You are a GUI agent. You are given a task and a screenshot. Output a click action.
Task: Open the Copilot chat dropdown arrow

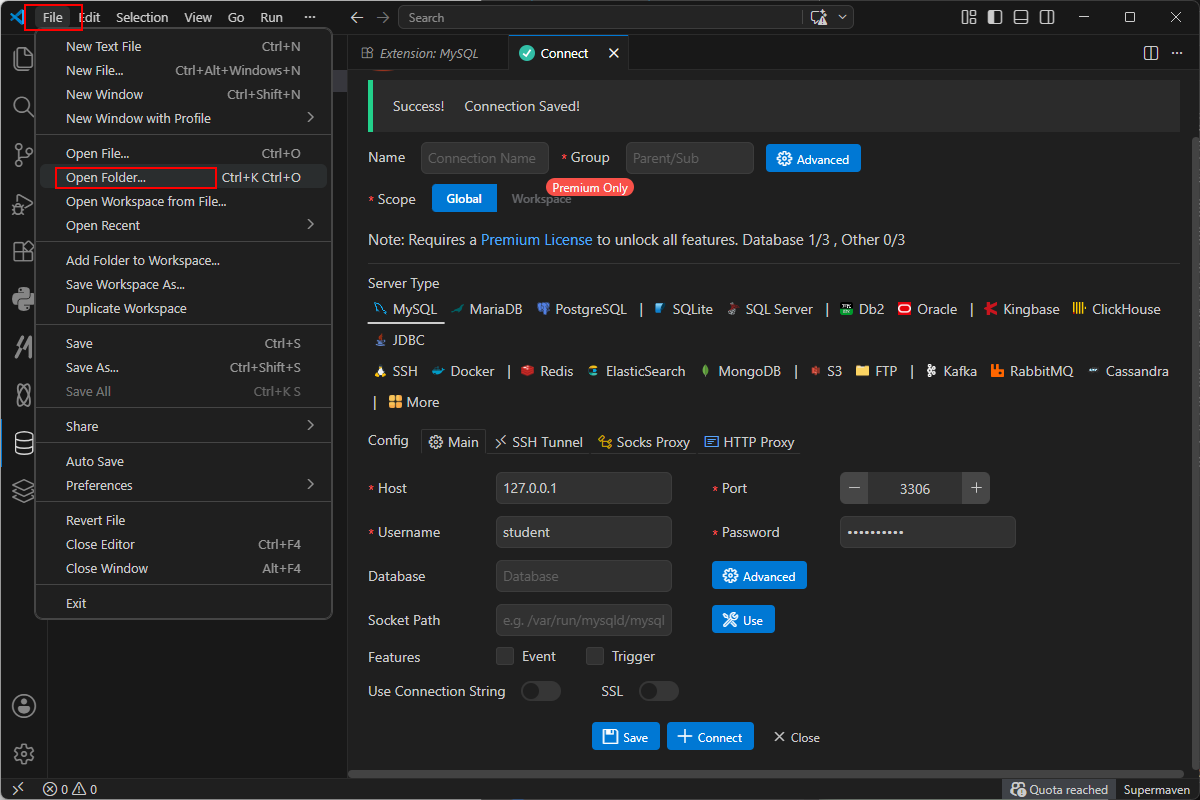pyautogui.click(x=844, y=17)
